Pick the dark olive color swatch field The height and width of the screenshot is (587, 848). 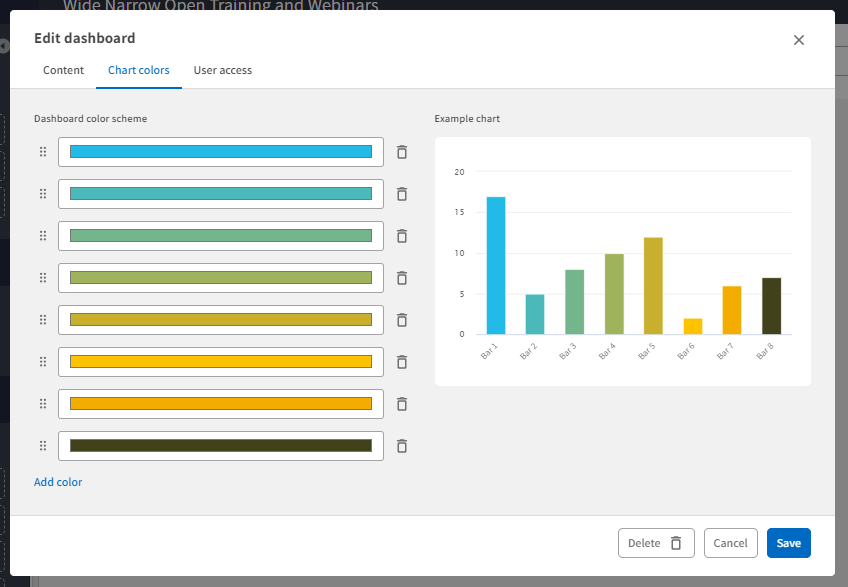click(x=221, y=446)
